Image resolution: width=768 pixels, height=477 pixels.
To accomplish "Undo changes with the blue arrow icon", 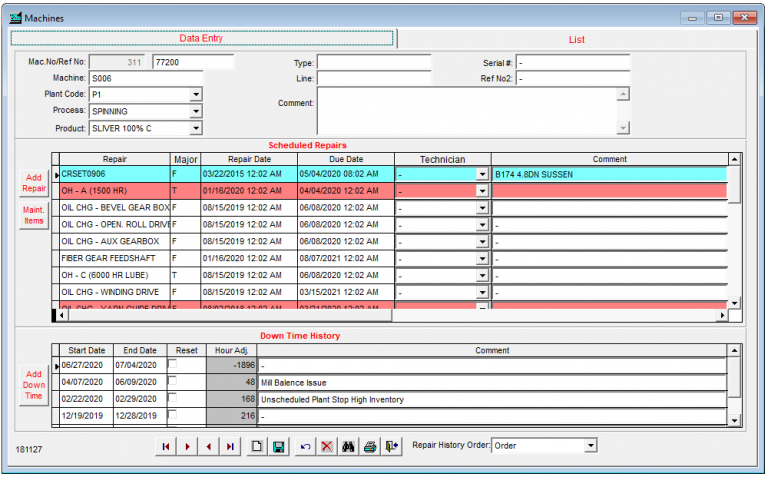I will pyautogui.click(x=306, y=446).
